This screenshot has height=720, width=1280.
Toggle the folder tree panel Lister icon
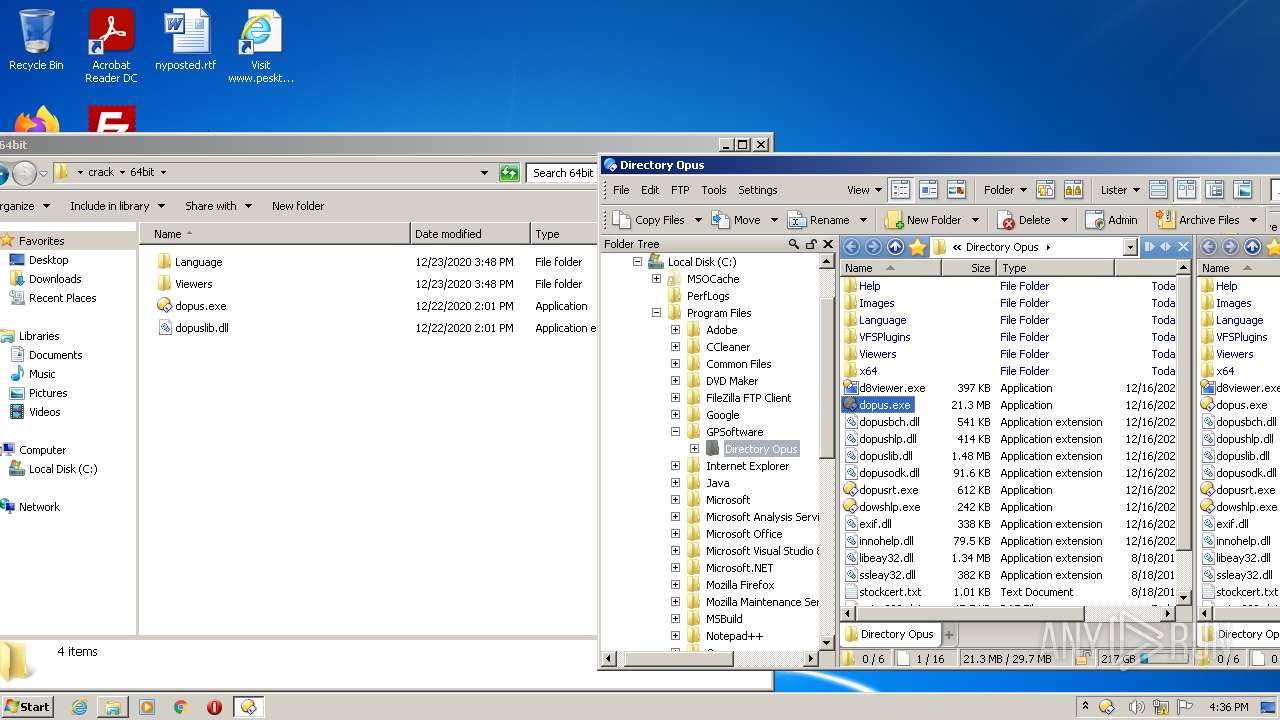[x=1214, y=189]
